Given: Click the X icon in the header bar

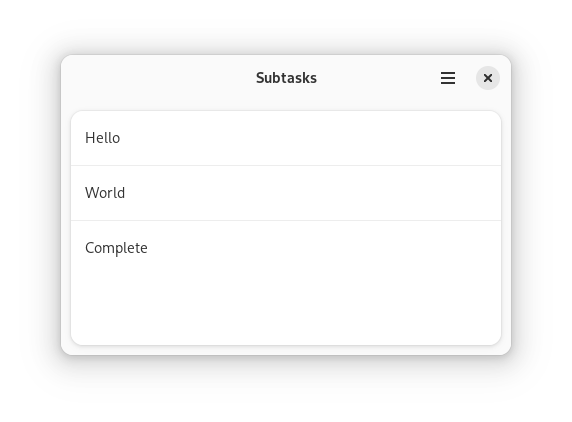Looking at the screenshot, I should pyautogui.click(x=488, y=78).
